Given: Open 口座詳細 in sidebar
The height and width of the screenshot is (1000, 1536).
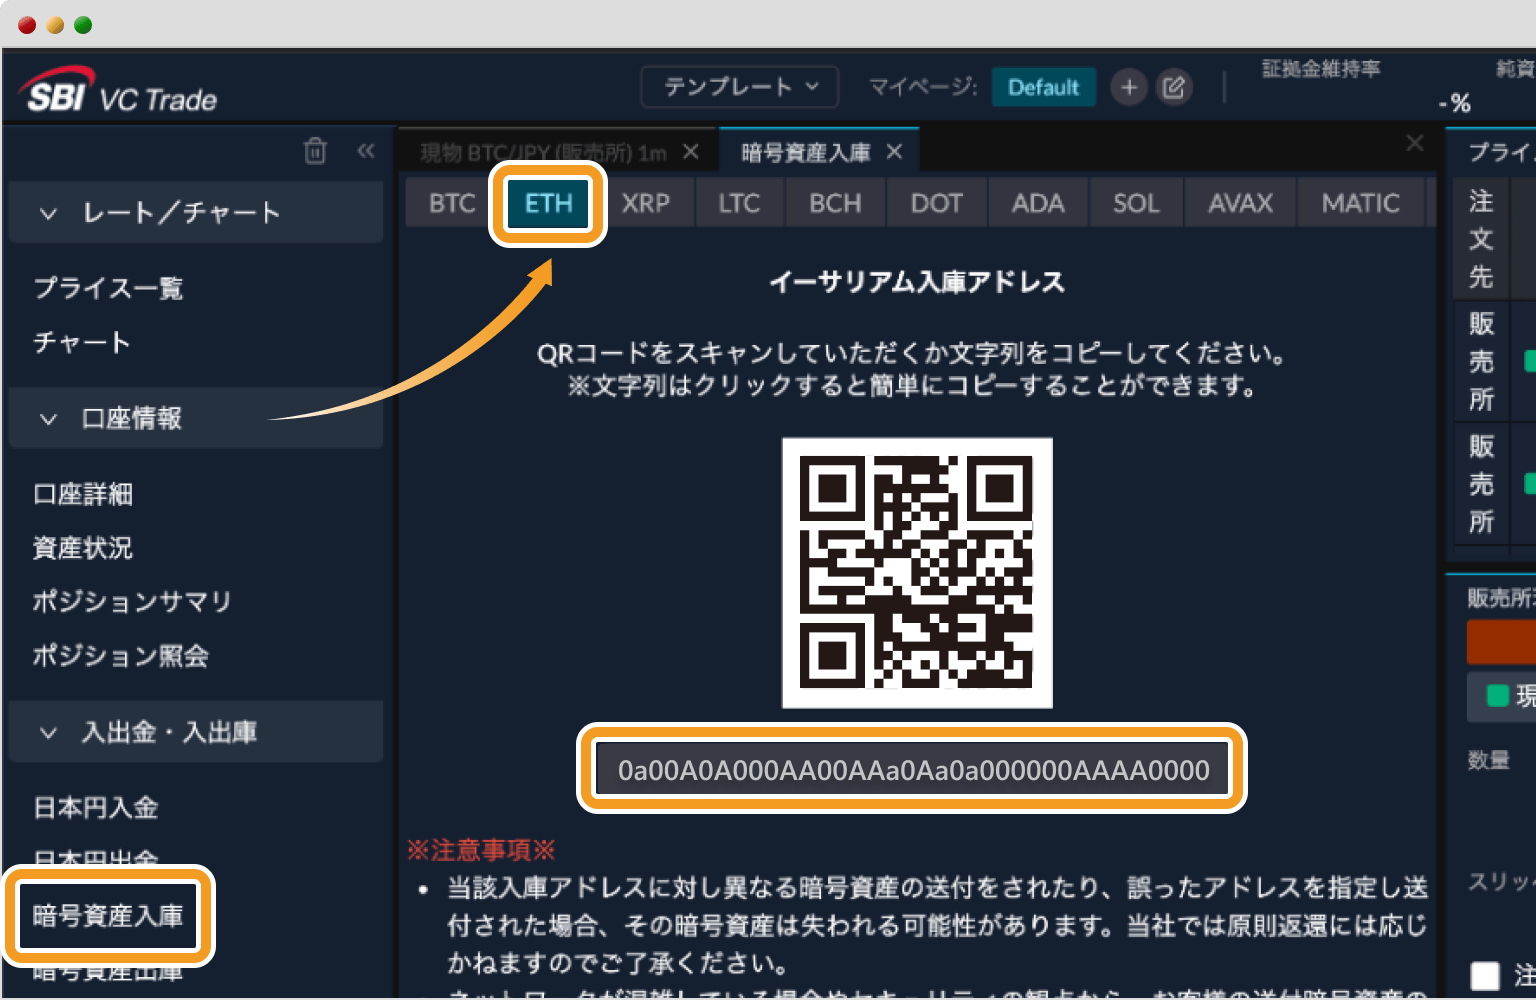Looking at the screenshot, I should point(83,494).
